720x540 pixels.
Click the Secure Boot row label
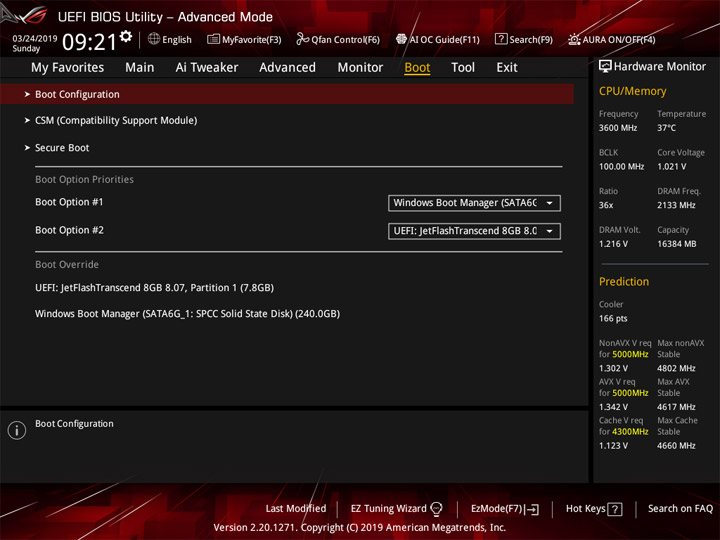(x=62, y=148)
